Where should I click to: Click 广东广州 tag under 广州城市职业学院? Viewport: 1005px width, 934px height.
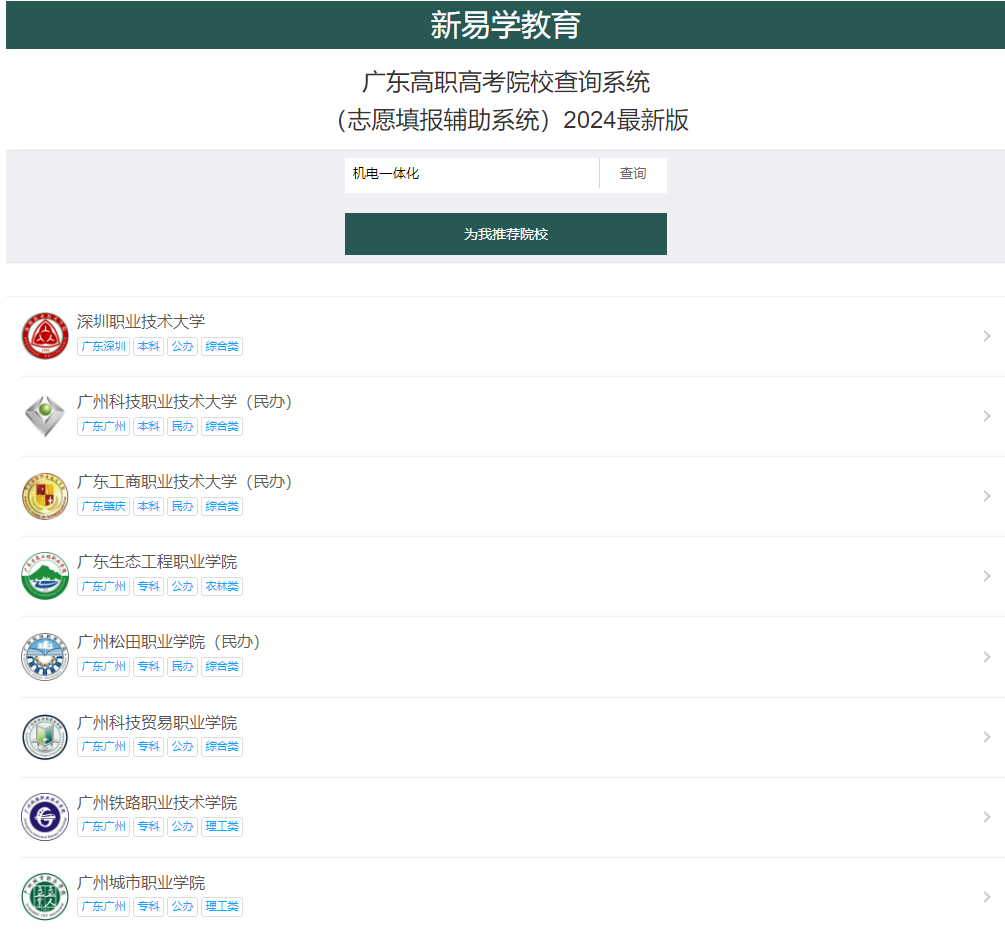tap(104, 907)
